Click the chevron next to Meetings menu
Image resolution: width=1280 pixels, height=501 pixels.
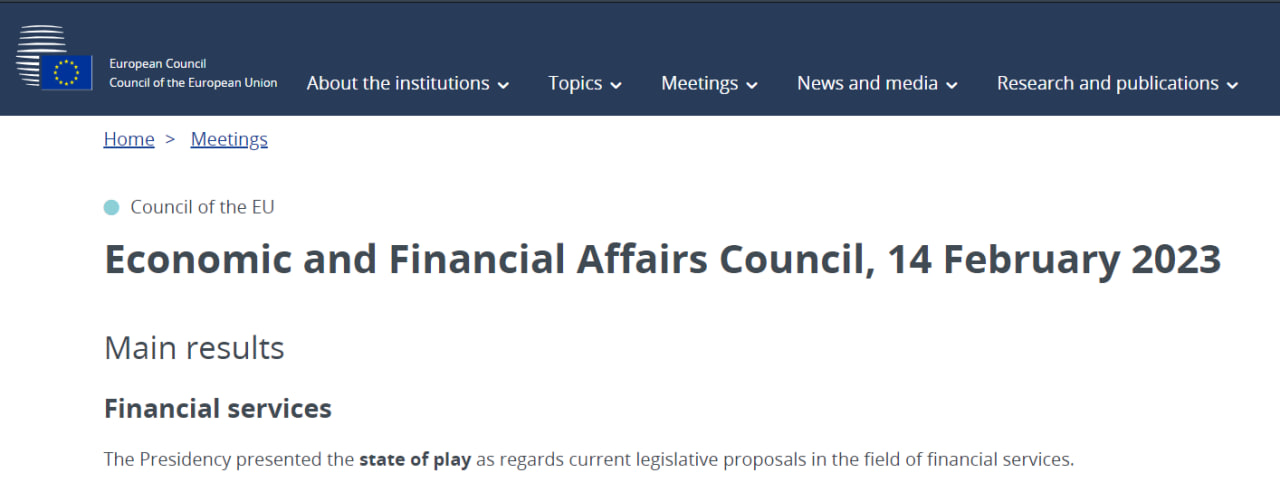pyautogui.click(x=752, y=85)
